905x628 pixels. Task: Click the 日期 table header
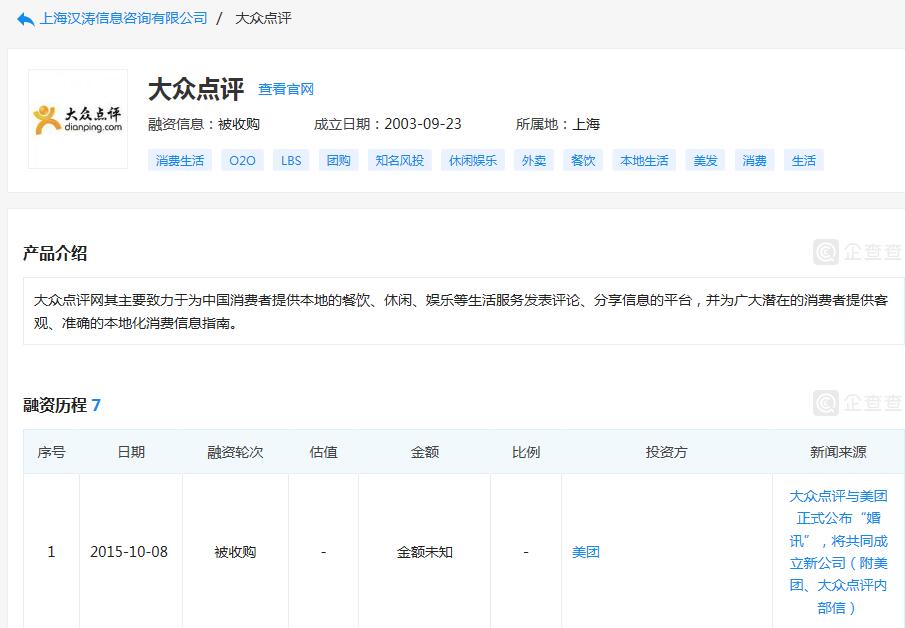132,452
